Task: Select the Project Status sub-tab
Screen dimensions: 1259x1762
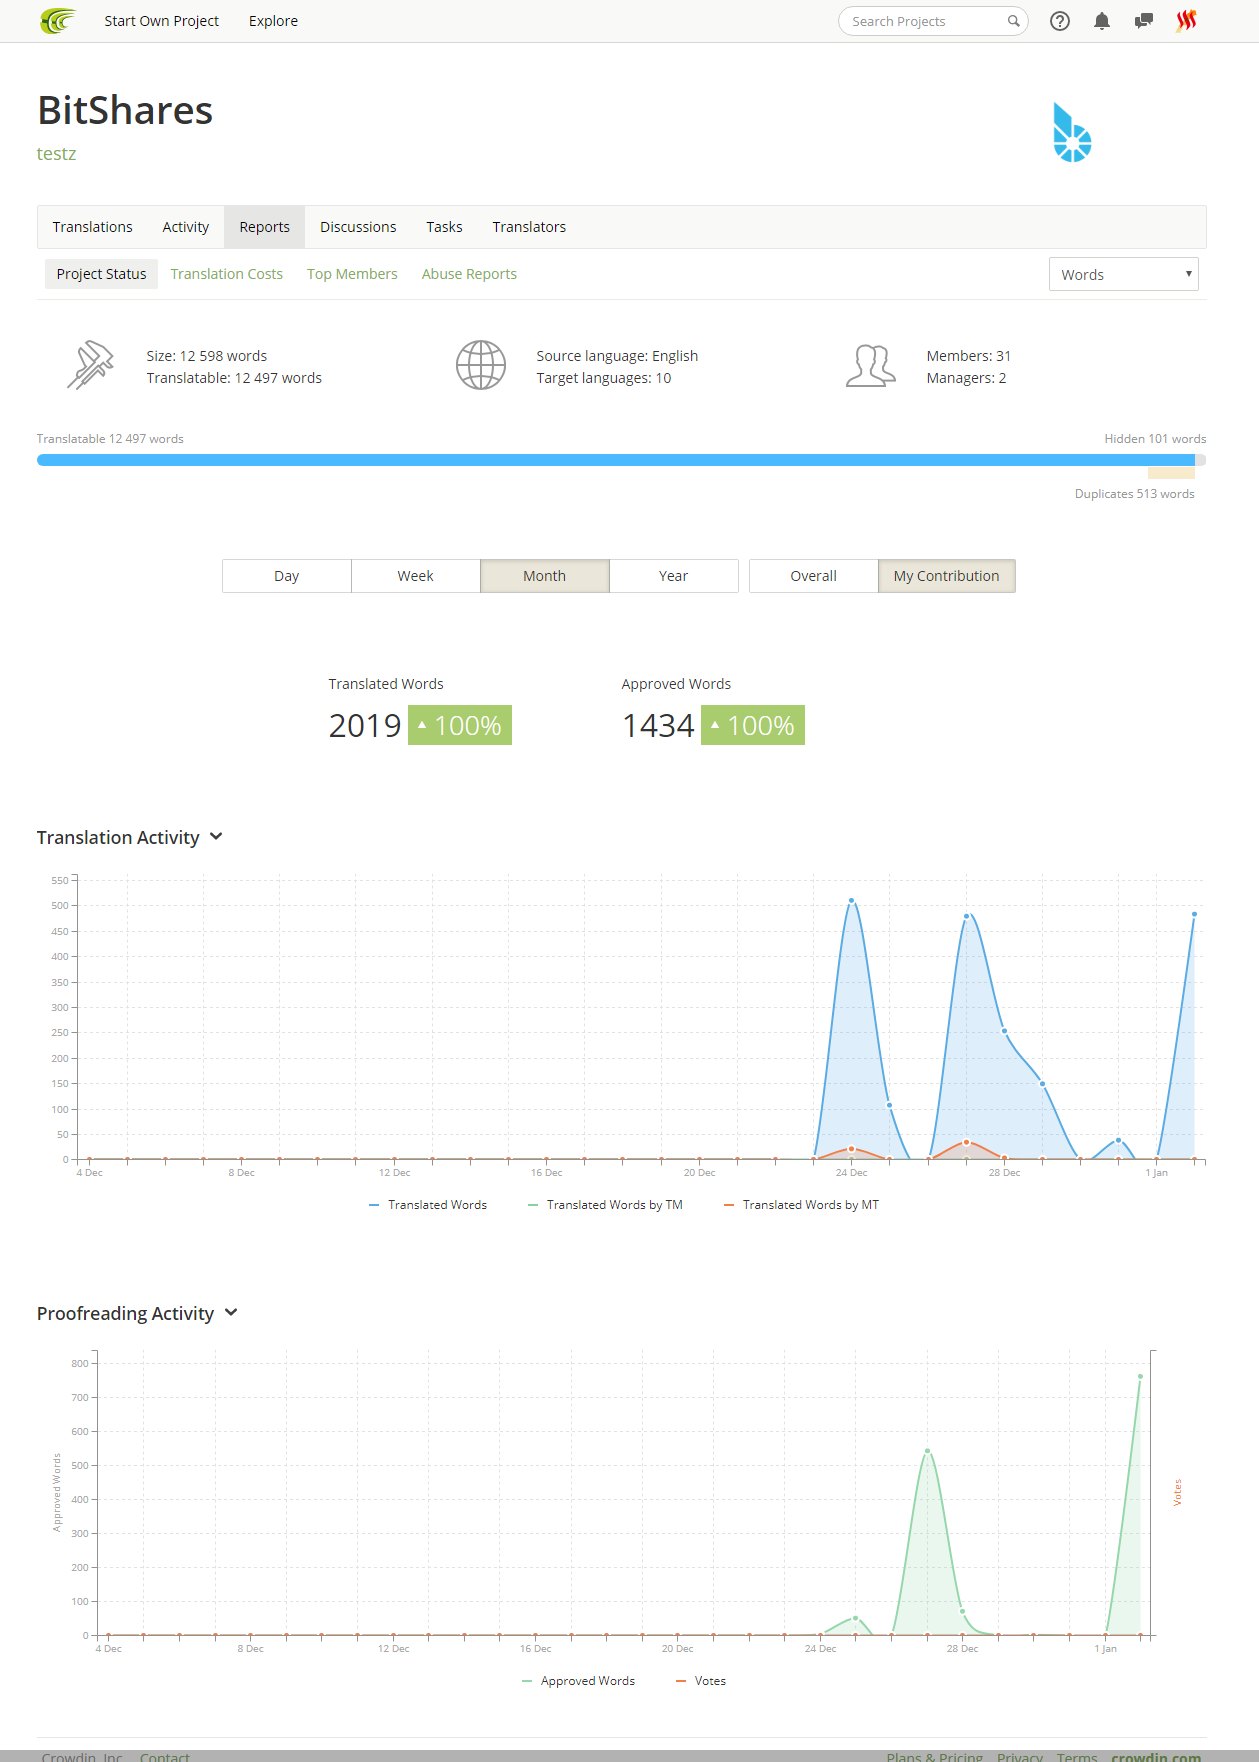Action: (101, 274)
